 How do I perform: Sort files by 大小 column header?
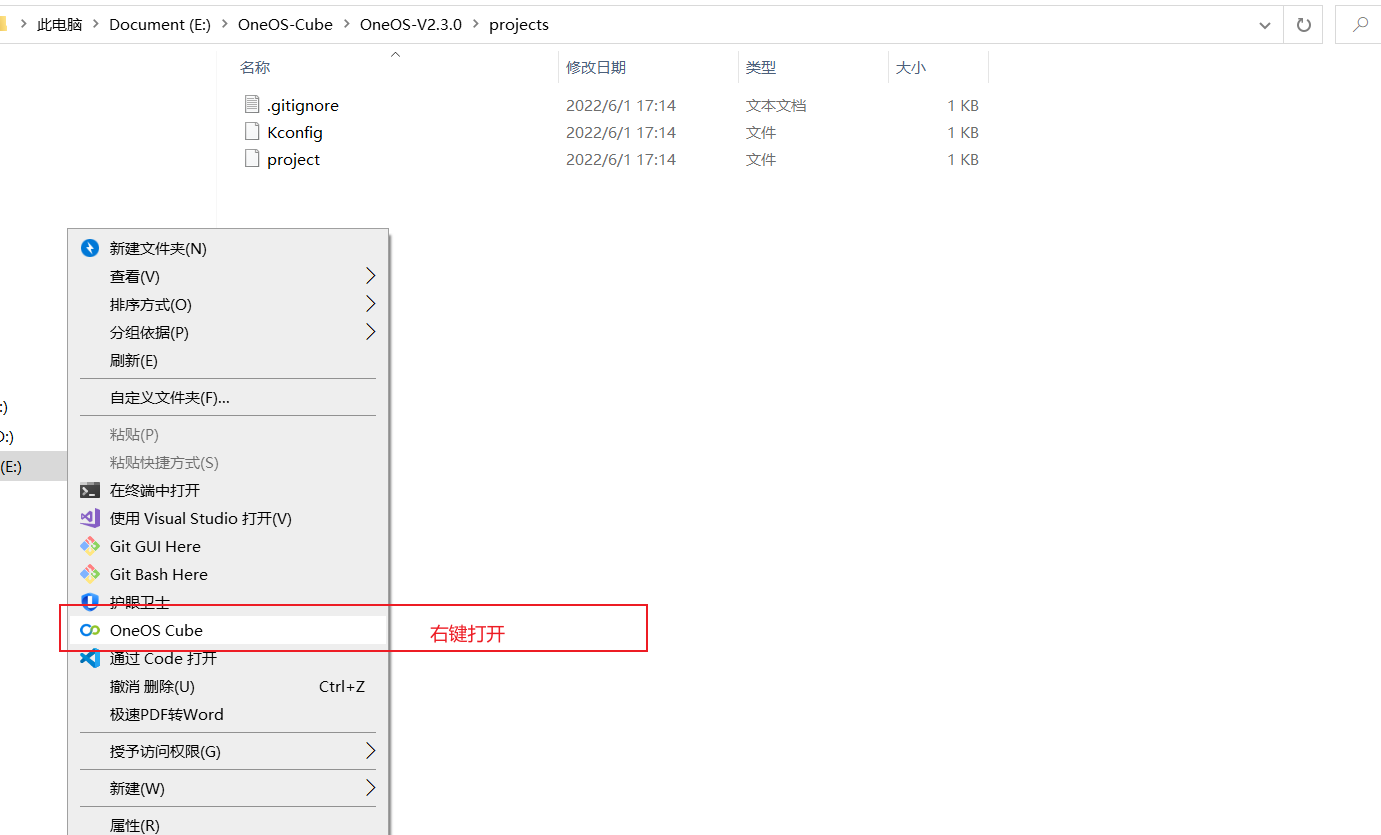click(x=911, y=67)
